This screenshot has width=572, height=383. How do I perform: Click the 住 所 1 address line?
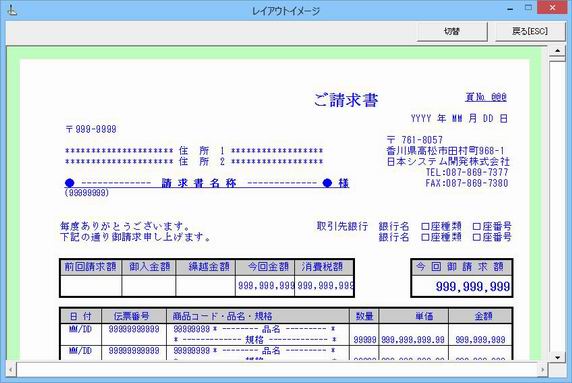(x=194, y=151)
